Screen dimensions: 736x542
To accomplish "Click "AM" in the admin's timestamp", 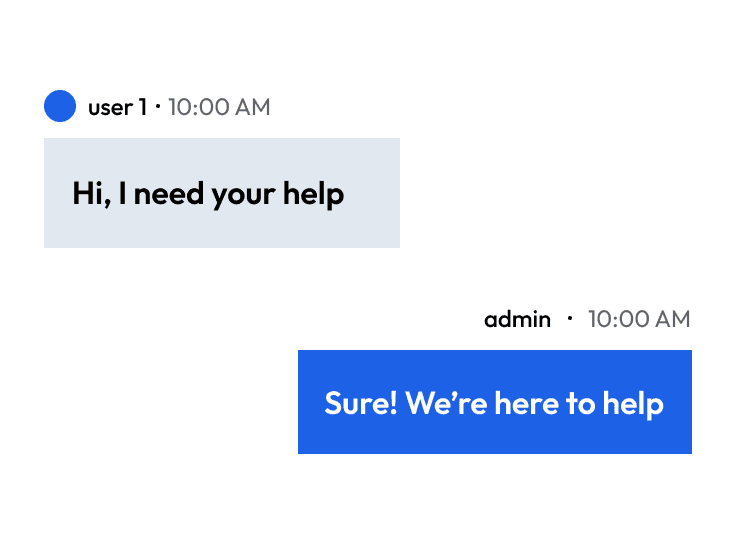I will pos(671,319).
